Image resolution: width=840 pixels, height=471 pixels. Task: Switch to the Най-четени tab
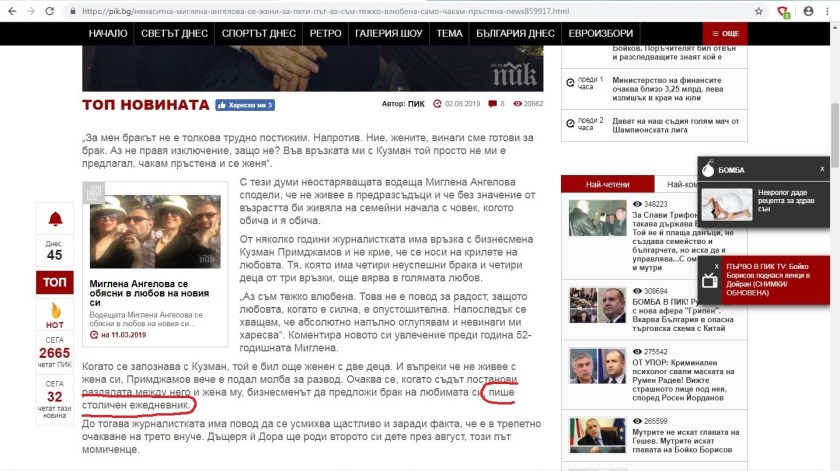coord(607,184)
